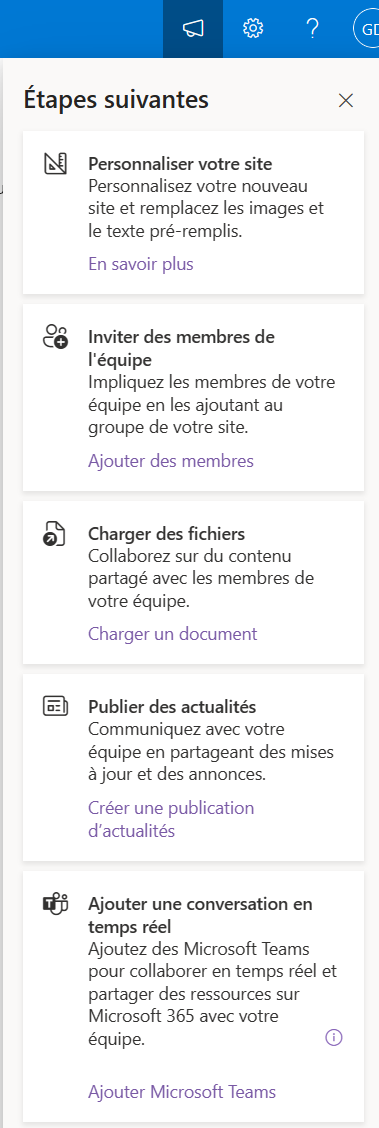Open the En savoir plus link

[x=141, y=264]
